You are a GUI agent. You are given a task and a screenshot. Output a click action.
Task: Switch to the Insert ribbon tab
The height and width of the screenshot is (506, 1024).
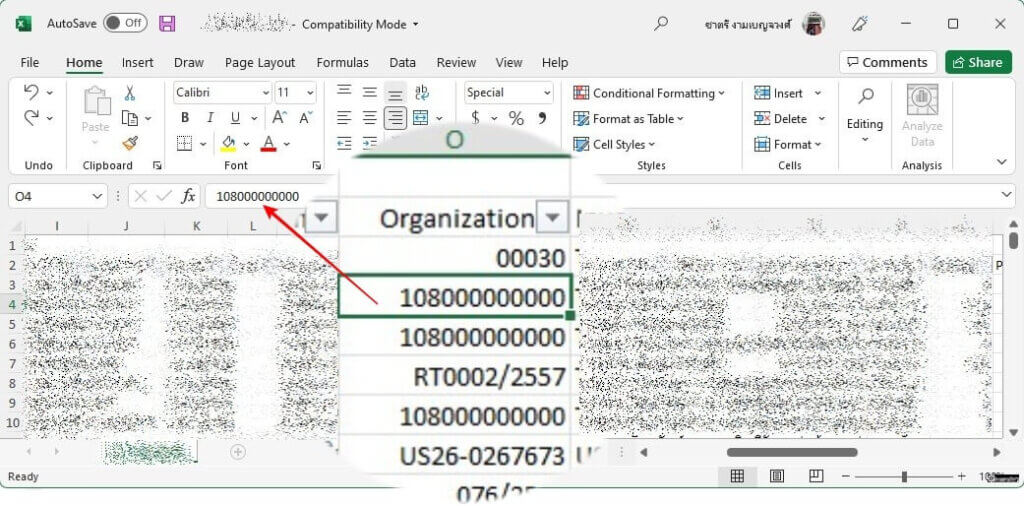point(138,62)
